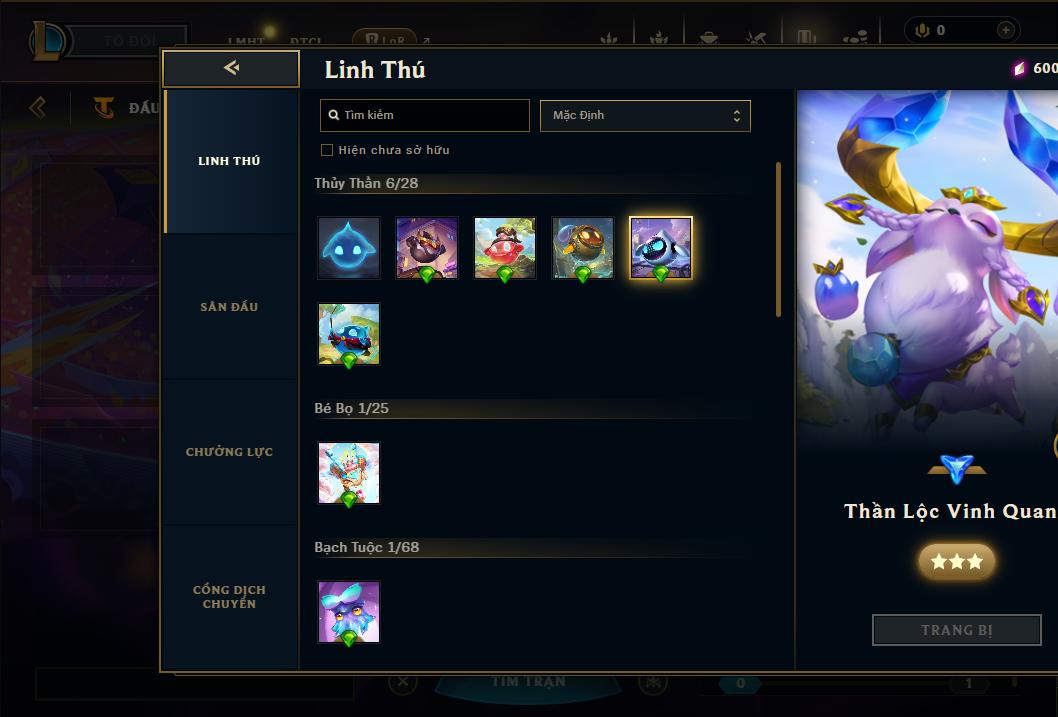
Task: Select the blue water sprite Little Legend
Action: pyautogui.click(x=349, y=248)
